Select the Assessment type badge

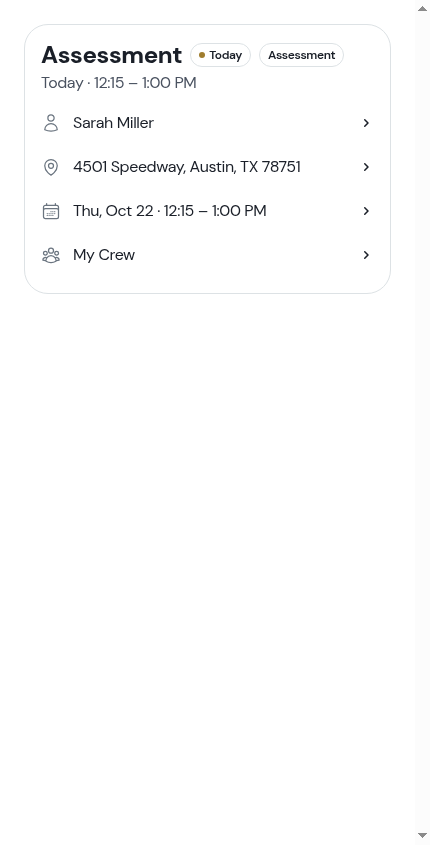tap(301, 55)
